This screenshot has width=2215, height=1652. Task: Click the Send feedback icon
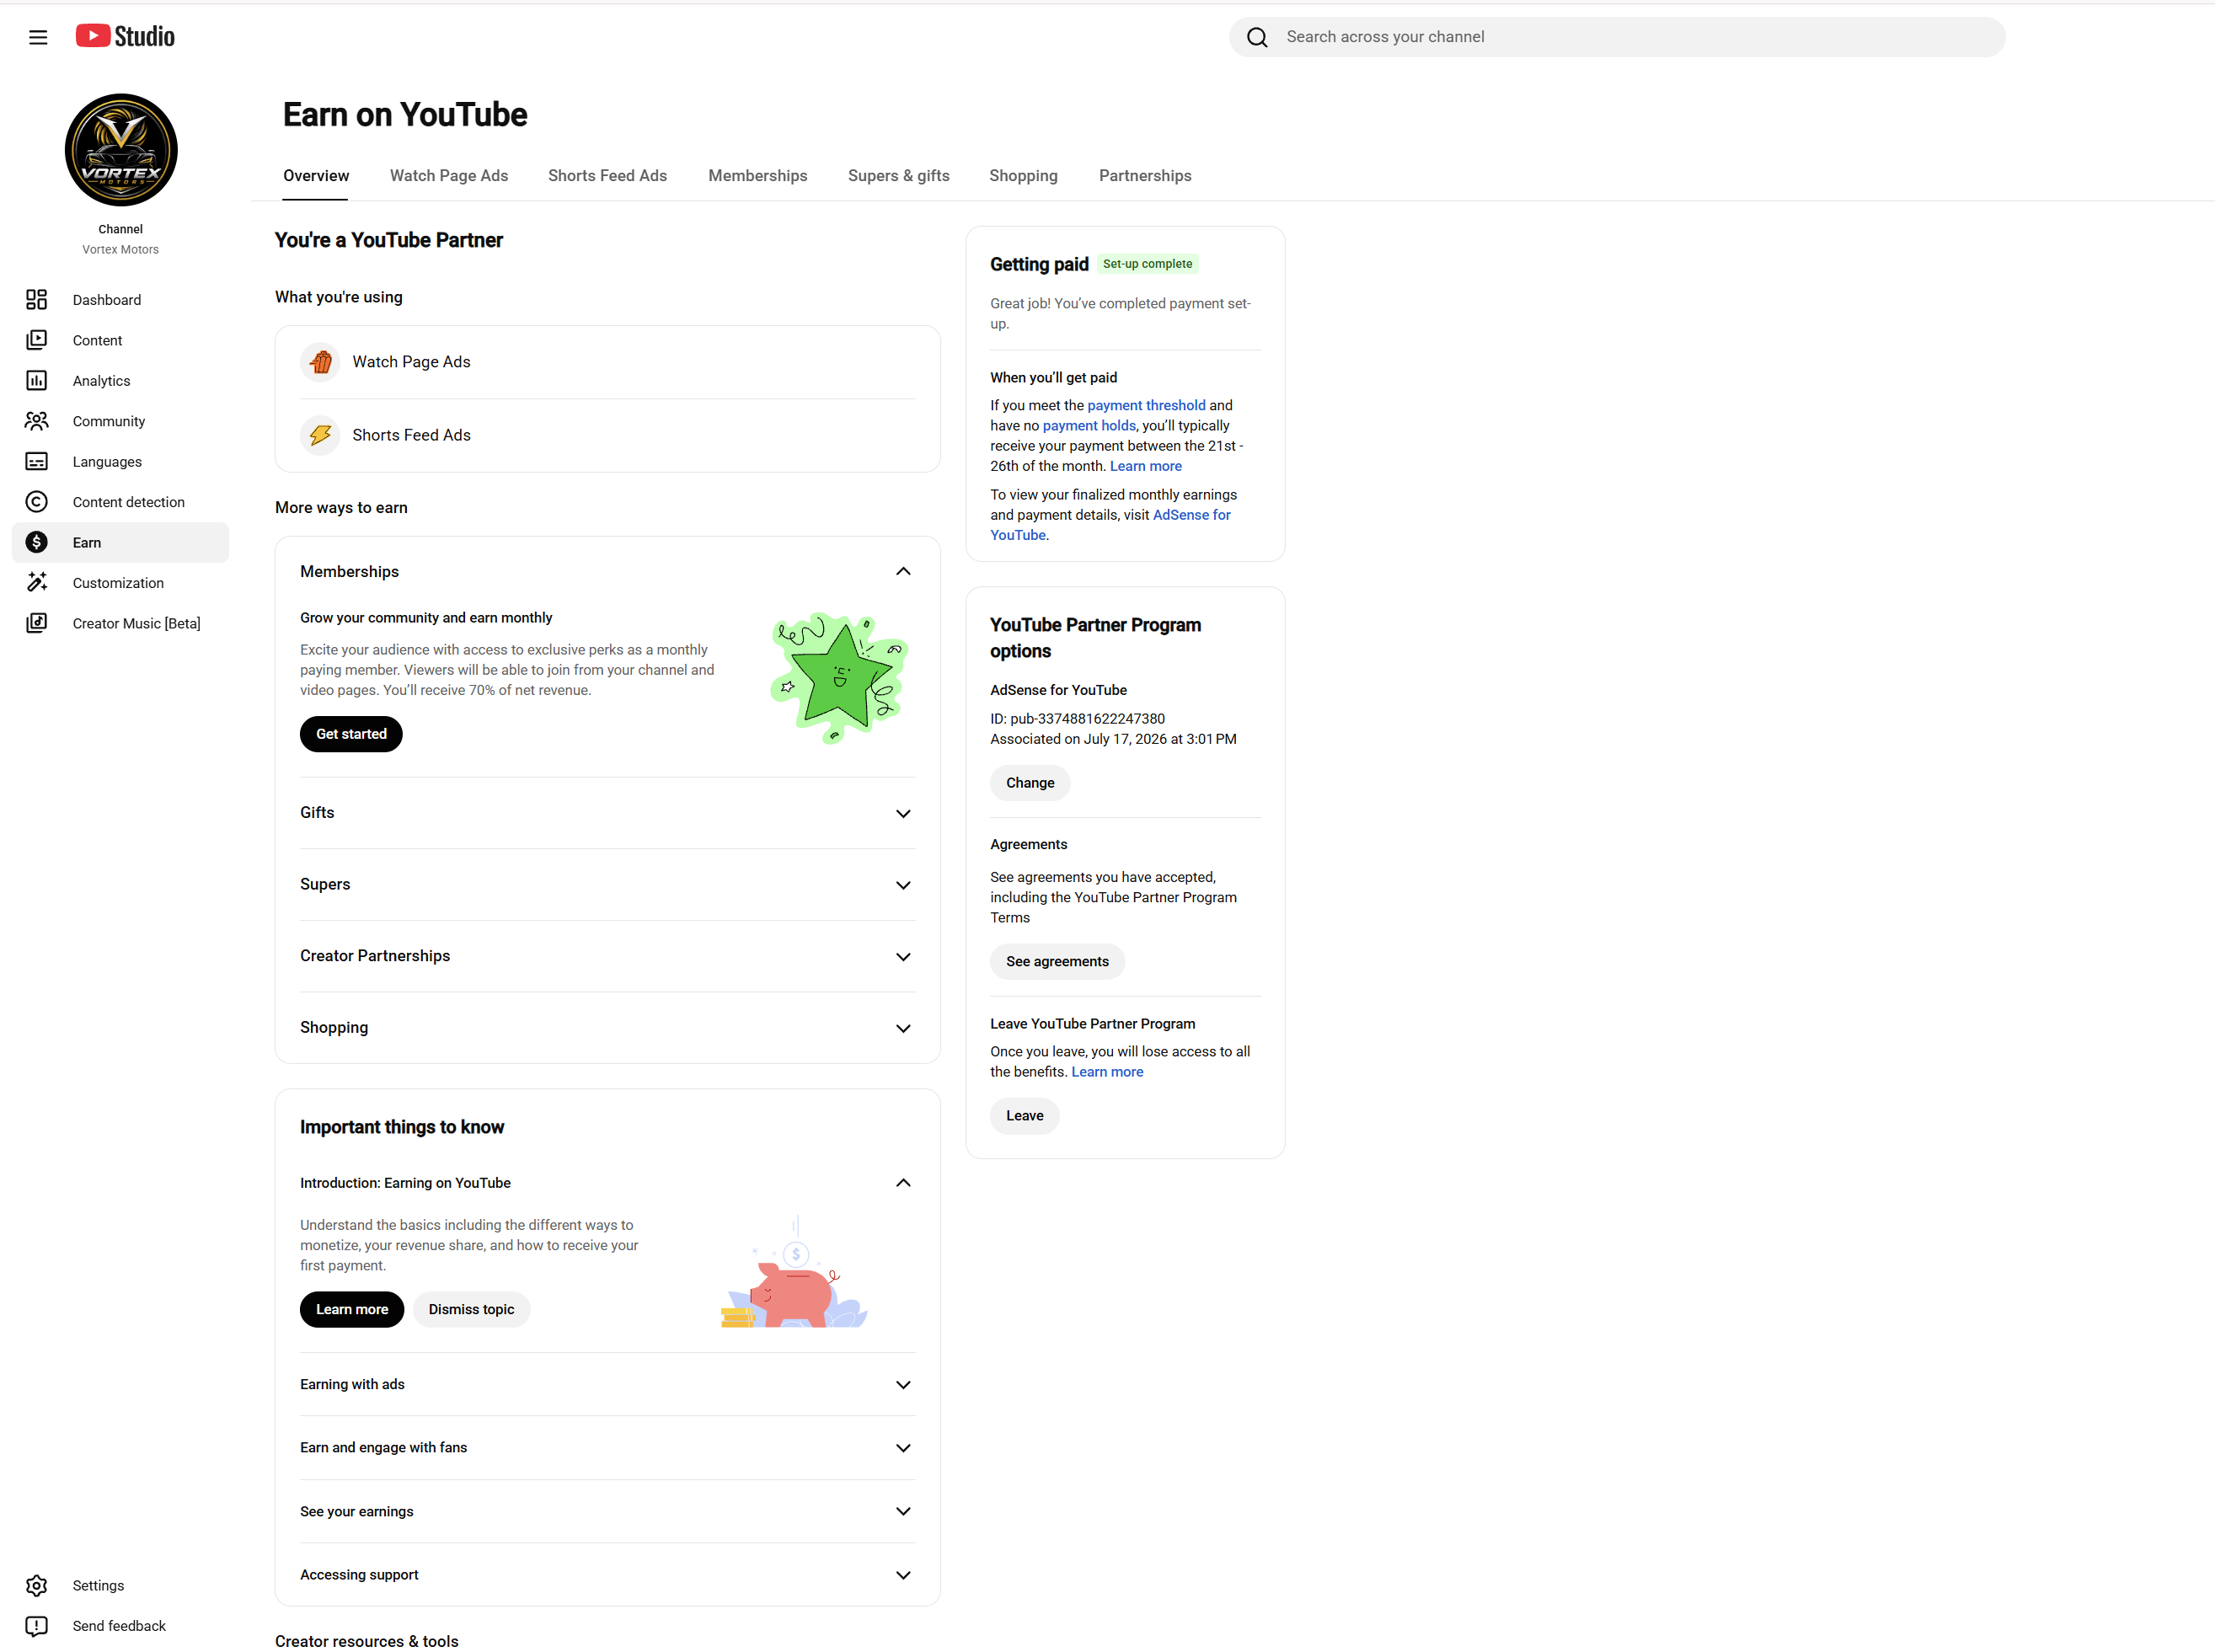[36, 1626]
